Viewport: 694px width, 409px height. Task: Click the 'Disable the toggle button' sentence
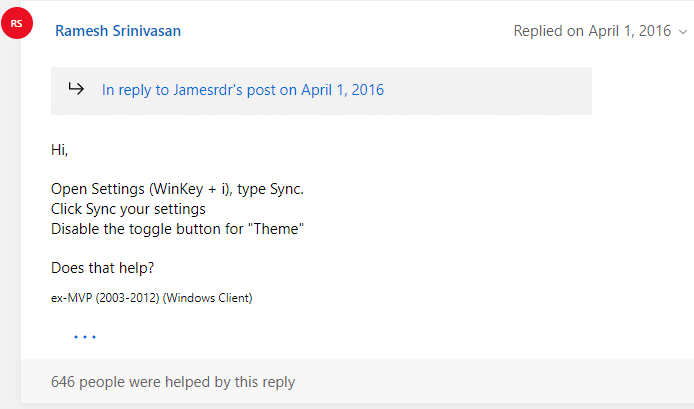(x=177, y=229)
